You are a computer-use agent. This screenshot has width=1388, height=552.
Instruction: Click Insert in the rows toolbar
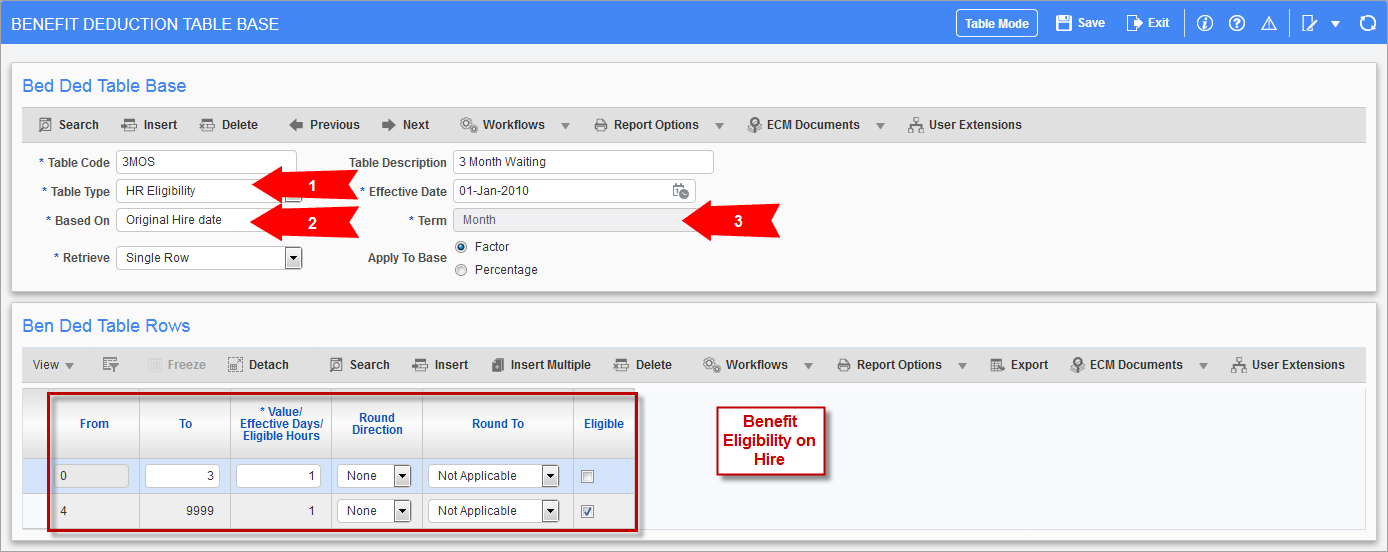tap(440, 365)
